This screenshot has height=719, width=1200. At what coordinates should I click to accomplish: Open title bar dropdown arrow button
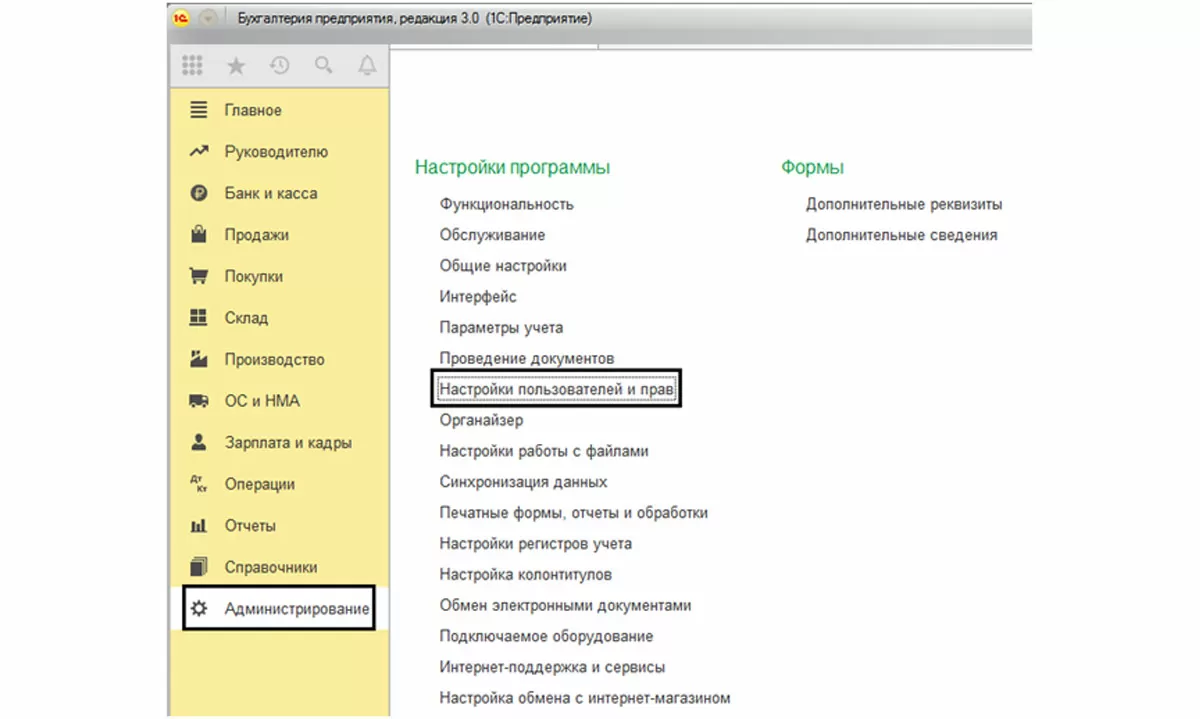coord(208,18)
